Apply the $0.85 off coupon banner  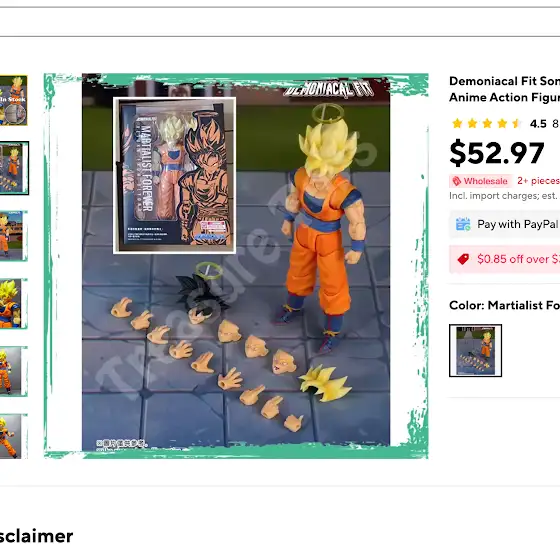tap(504, 259)
